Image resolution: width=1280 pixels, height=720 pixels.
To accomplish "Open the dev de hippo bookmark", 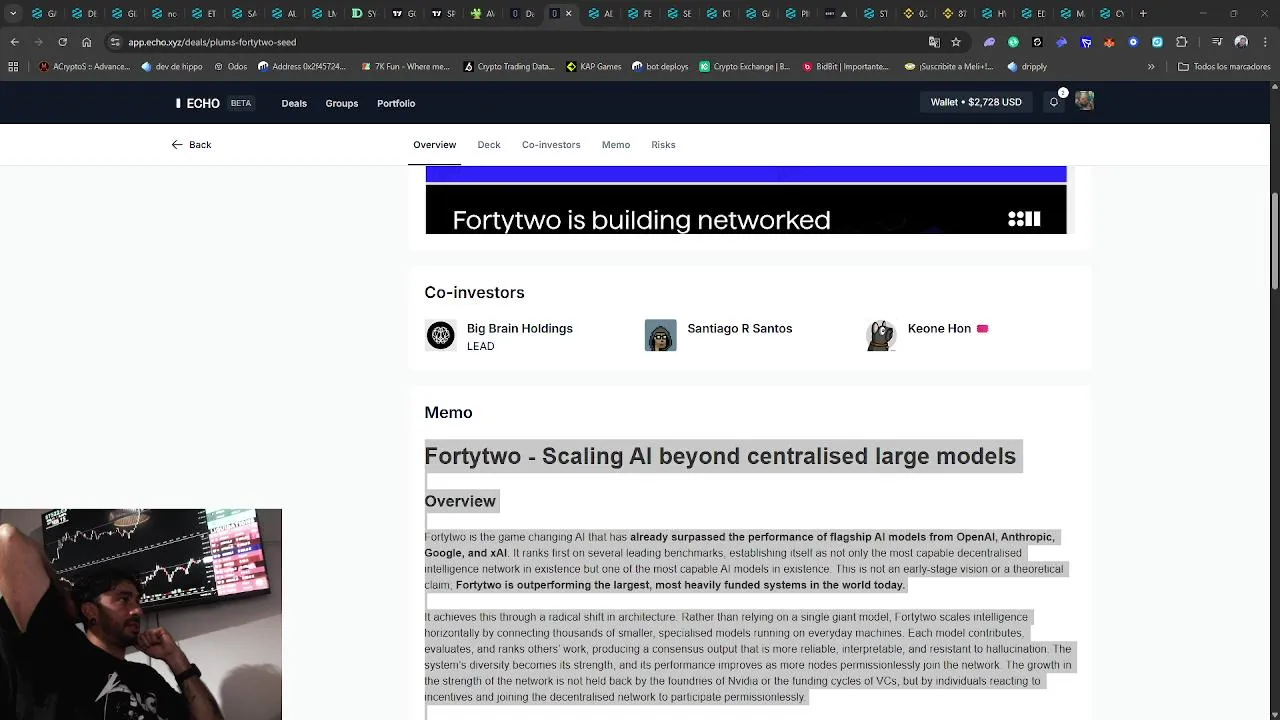I will click(x=172, y=67).
